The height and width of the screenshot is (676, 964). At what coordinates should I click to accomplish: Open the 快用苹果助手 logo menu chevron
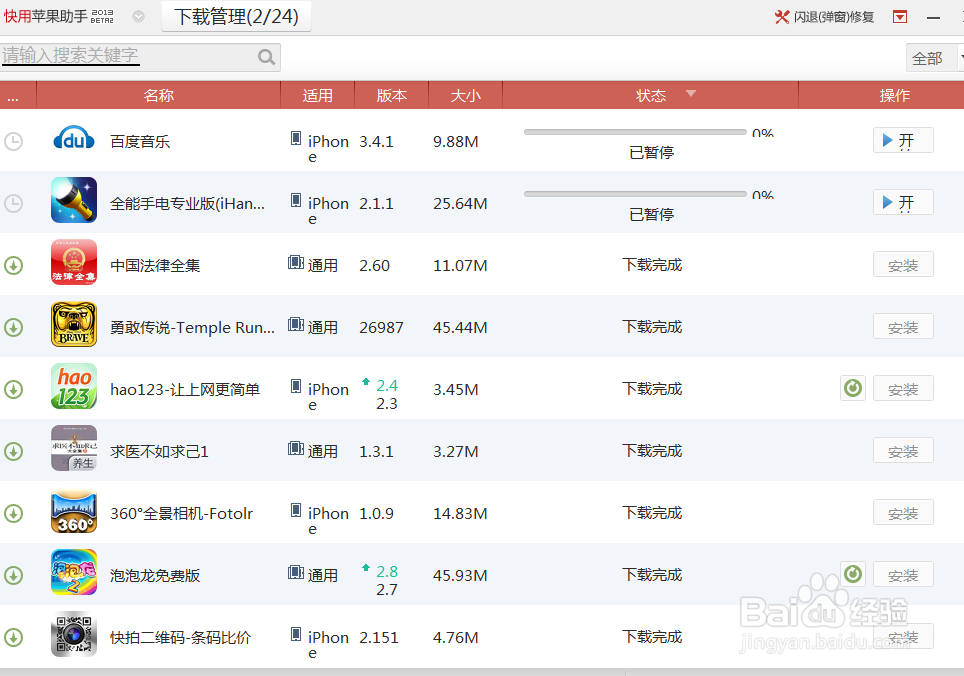(138, 15)
